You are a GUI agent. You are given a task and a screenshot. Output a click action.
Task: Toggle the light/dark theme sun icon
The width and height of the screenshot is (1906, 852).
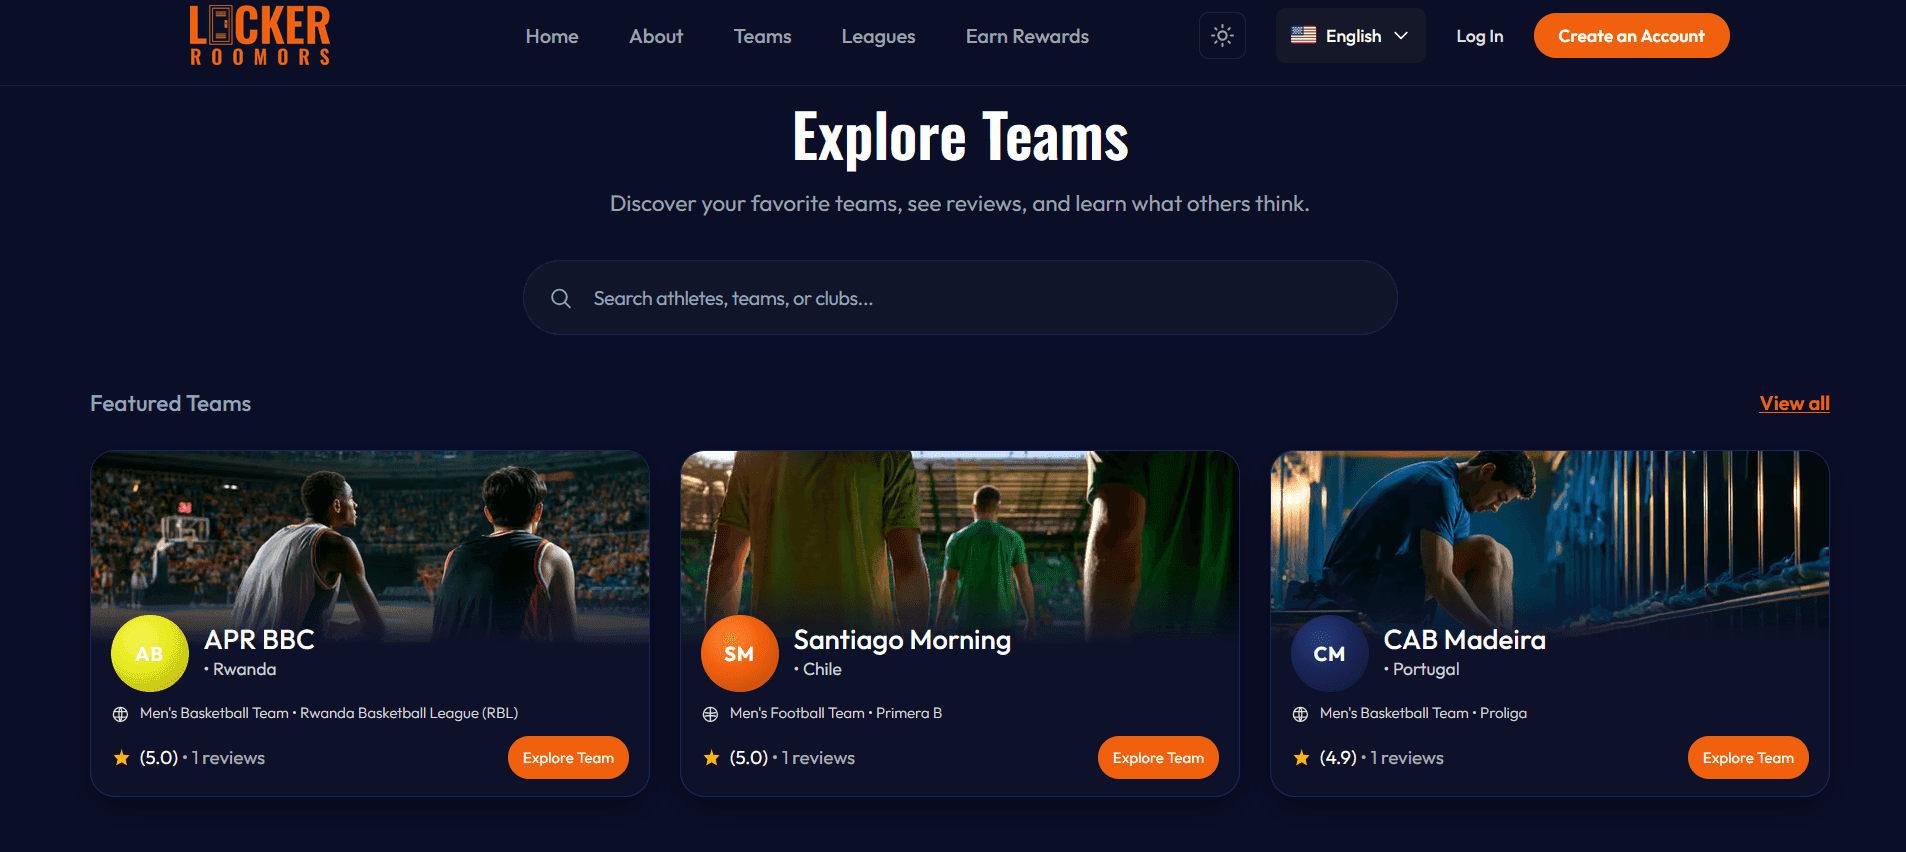(x=1222, y=36)
